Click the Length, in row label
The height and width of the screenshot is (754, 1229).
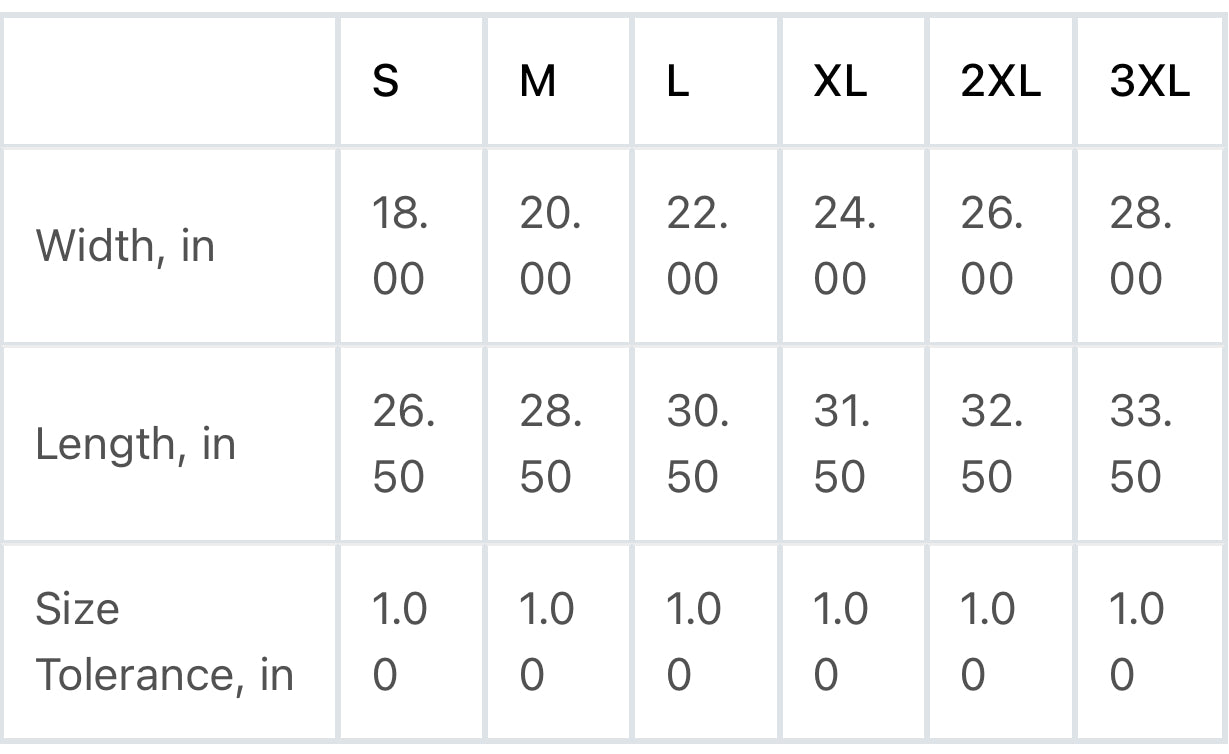135,444
